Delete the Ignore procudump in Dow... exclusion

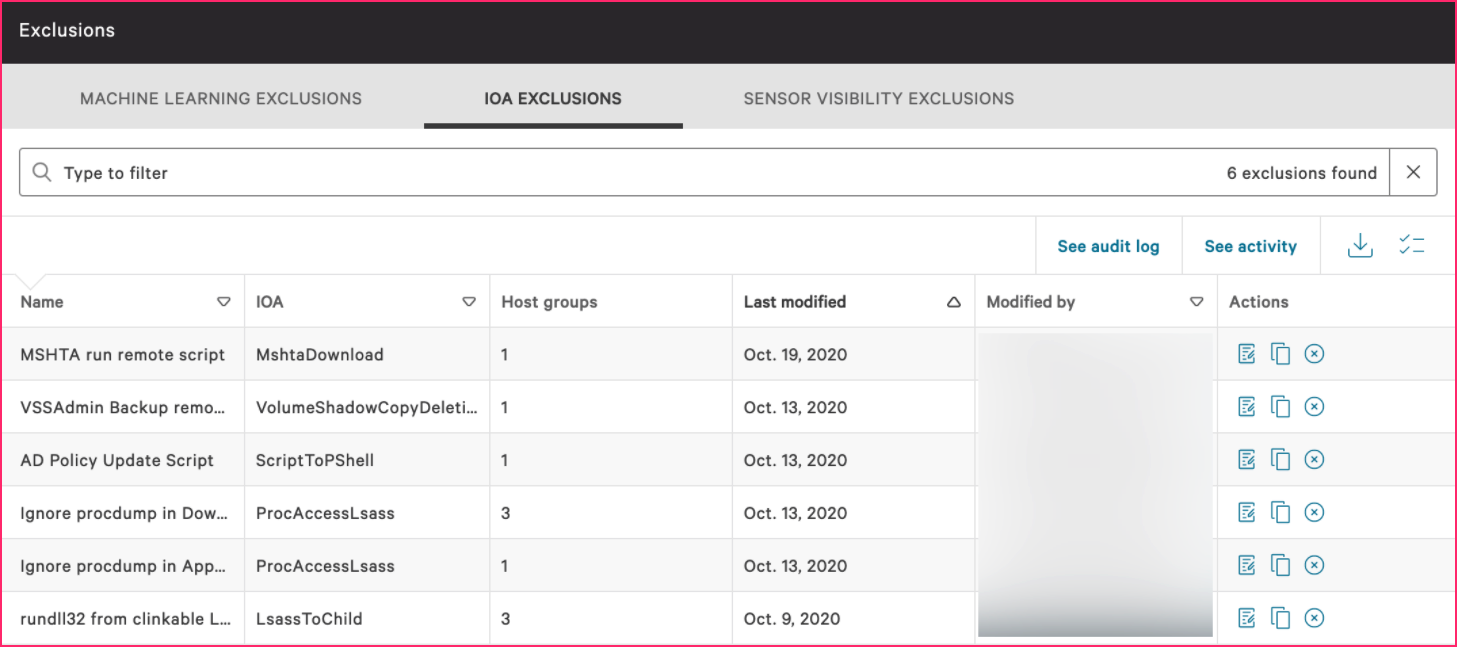tap(1315, 513)
